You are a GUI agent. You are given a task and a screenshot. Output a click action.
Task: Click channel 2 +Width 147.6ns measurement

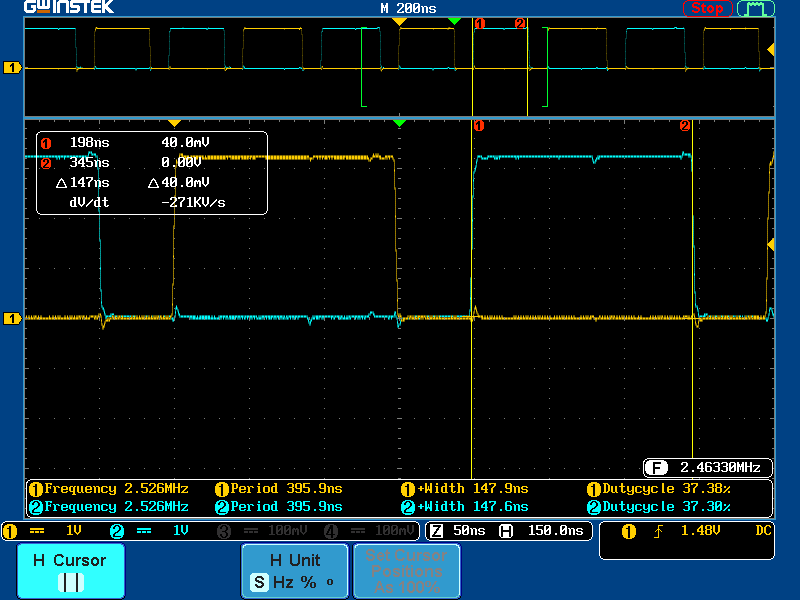pyautogui.click(x=465, y=507)
